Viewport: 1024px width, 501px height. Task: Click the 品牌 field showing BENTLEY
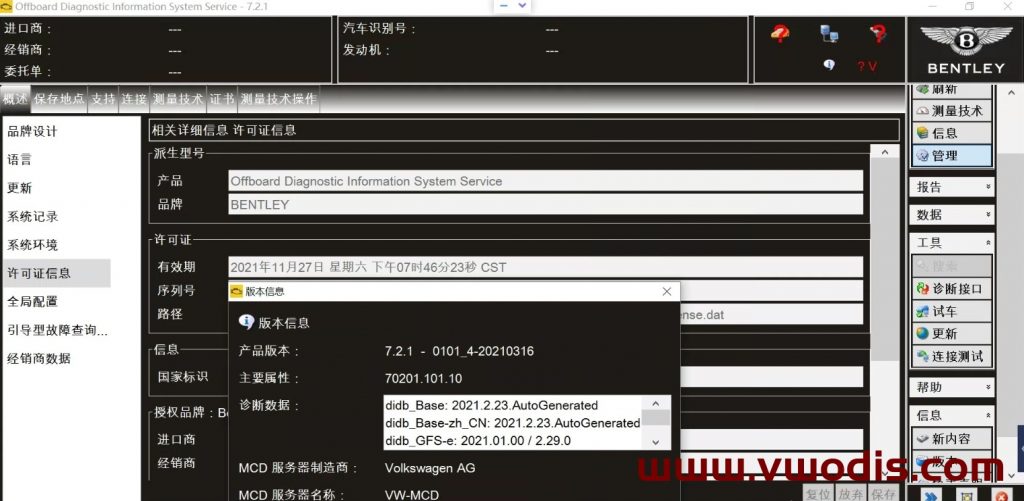(x=545, y=204)
